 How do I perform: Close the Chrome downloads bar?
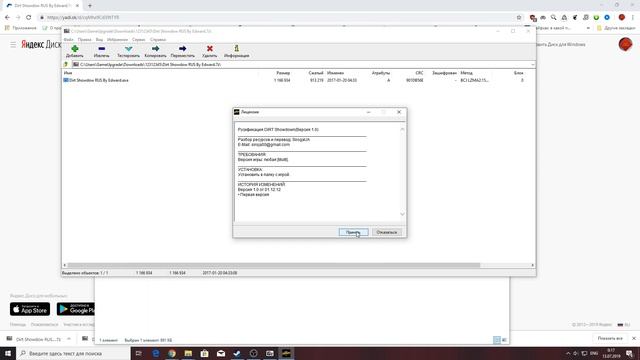tap(634, 339)
